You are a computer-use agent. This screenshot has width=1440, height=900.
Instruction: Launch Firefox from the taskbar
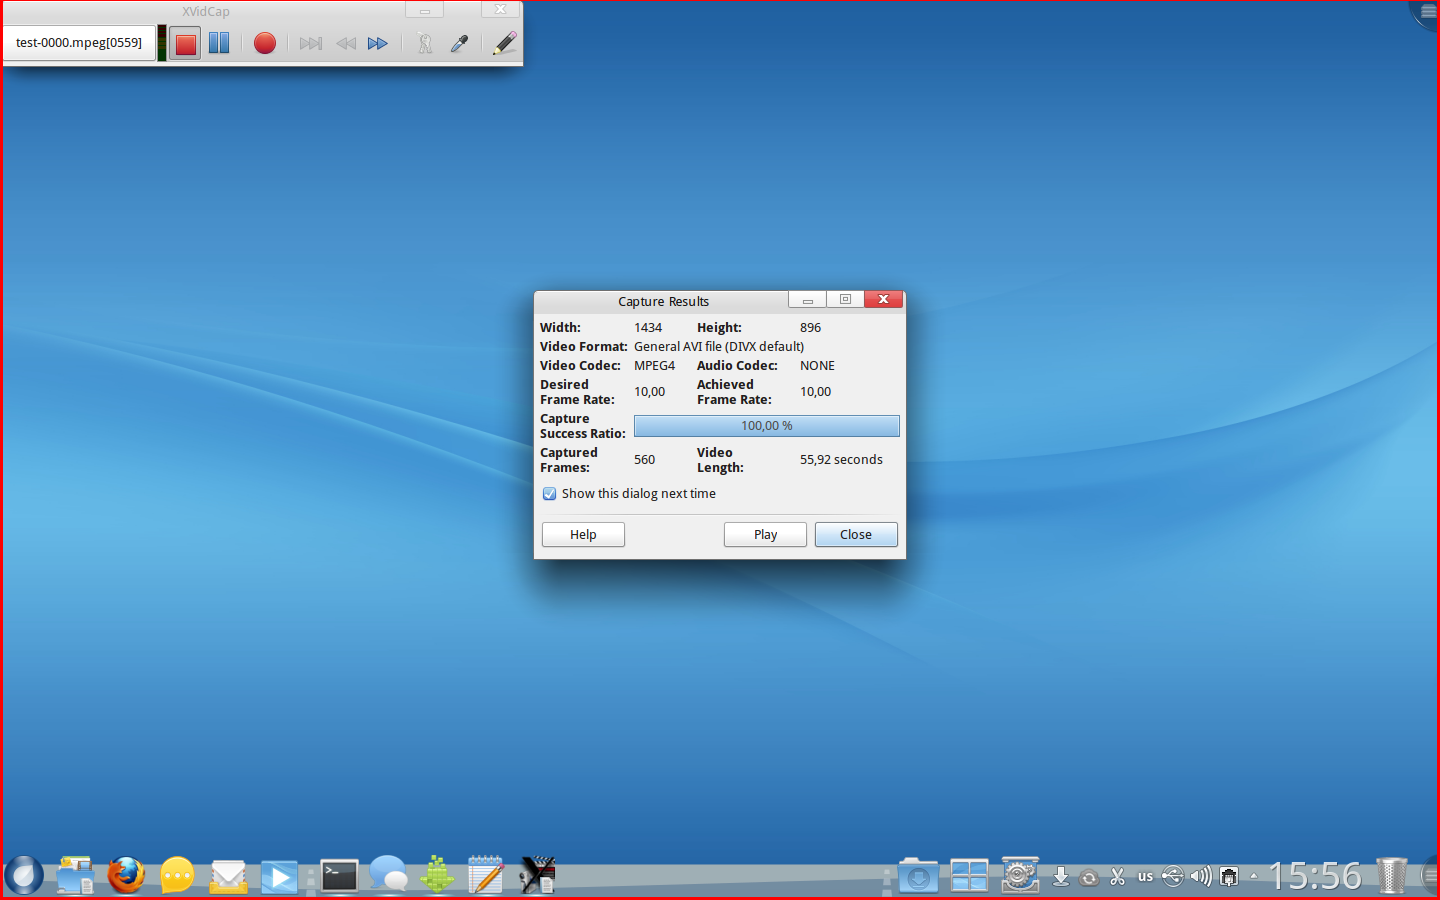coord(126,876)
